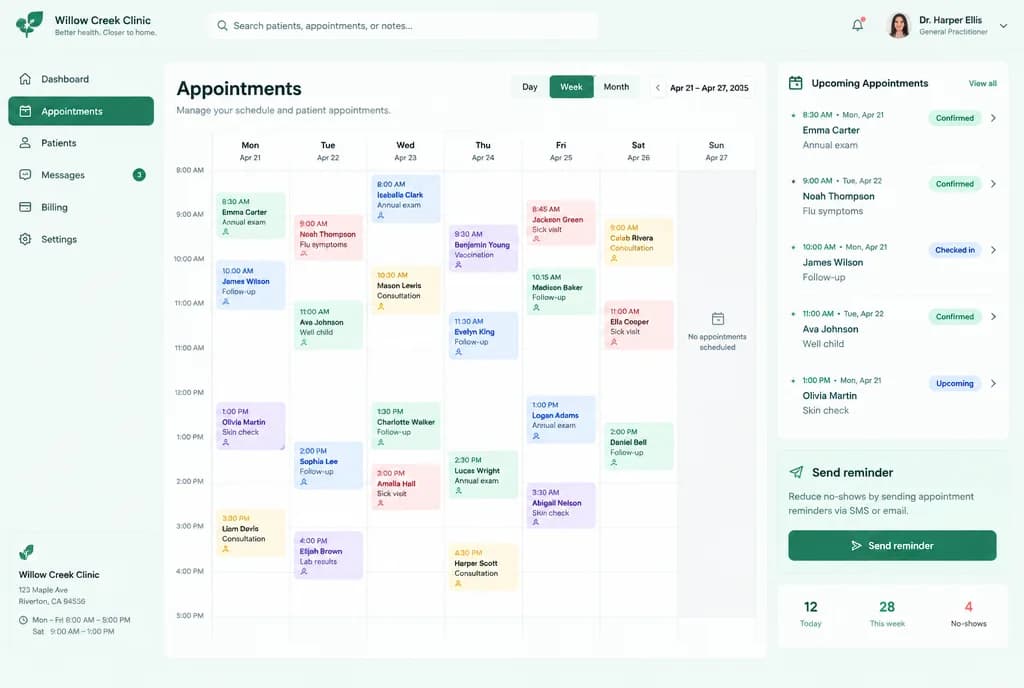Open Olivia Martin 1:00 PM skin check card
1024x688 pixels.
click(251, 426)
